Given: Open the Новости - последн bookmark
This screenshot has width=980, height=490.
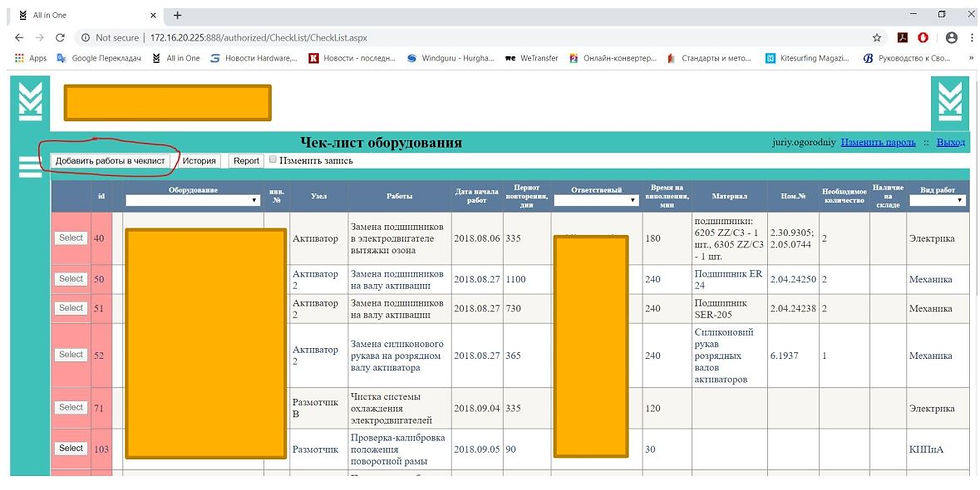Looking at the screenshot, I should (x=353, y=58).
